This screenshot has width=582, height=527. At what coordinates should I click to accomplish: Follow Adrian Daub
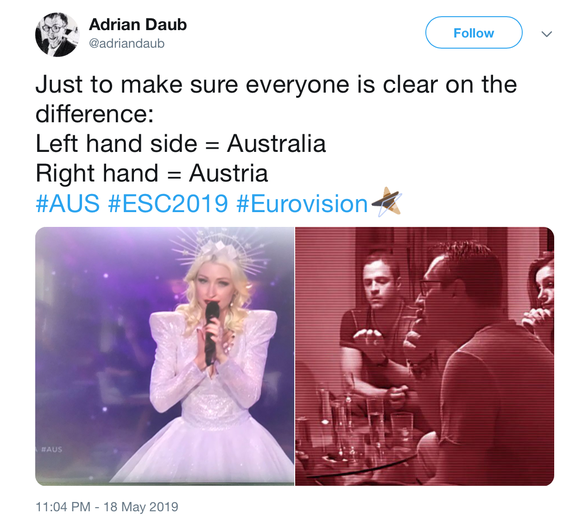(474, 33)
